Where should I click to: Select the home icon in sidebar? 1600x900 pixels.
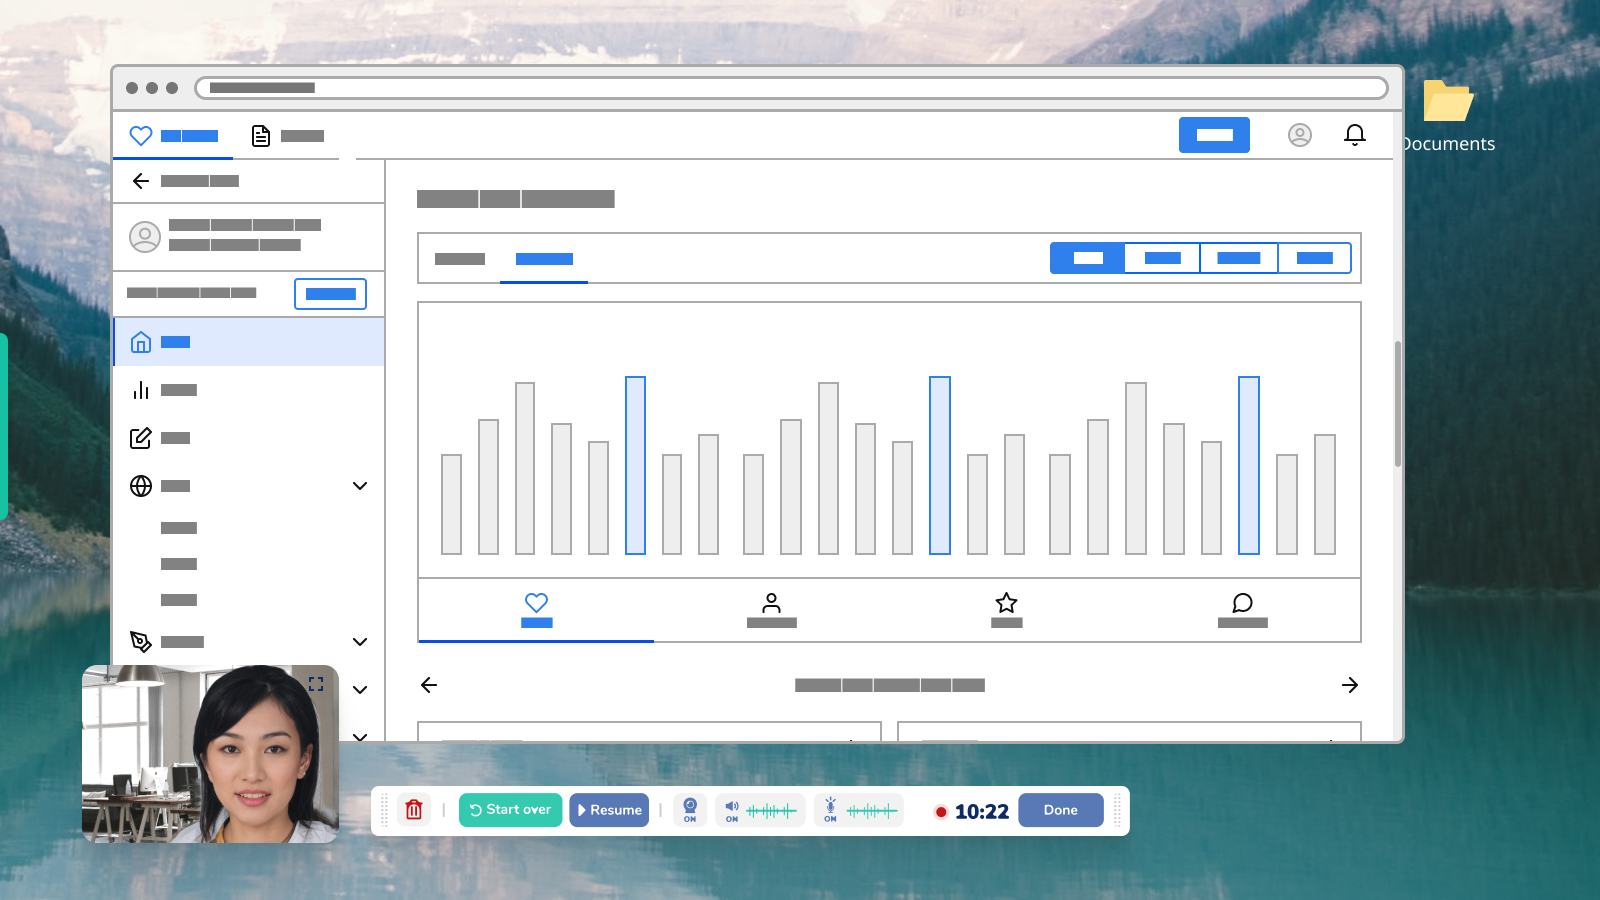coord(141,342)
